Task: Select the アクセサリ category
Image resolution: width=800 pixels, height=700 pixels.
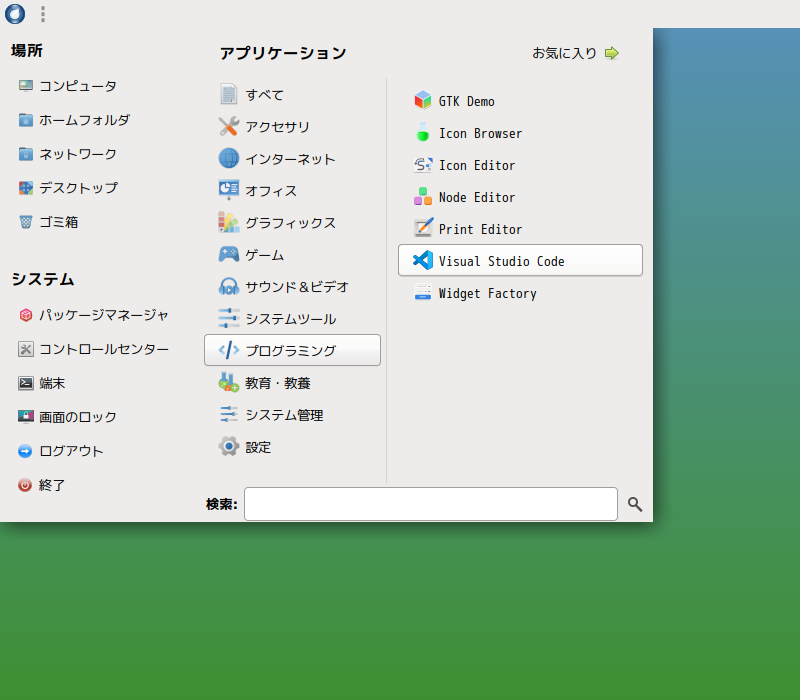Action: click(x=292, y=127)
